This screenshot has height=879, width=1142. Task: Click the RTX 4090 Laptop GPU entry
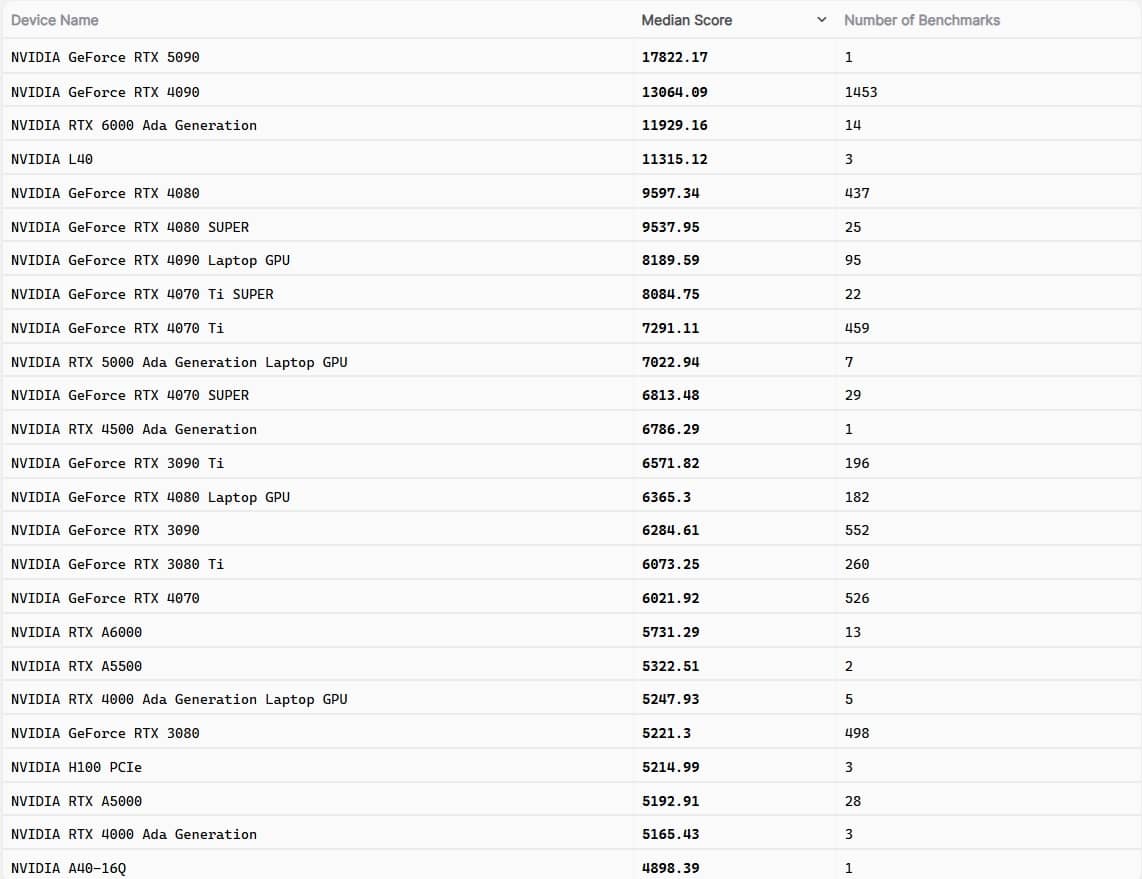(150, 260)
